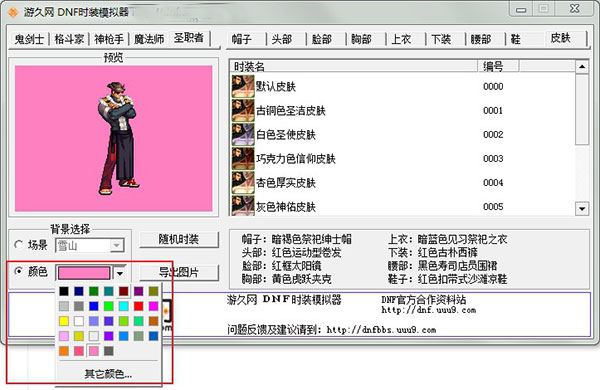Select the 杏色厚实皮肤 thumbnail icon
The height and width of the screenshot is (390, 600).
click(243, 183)
